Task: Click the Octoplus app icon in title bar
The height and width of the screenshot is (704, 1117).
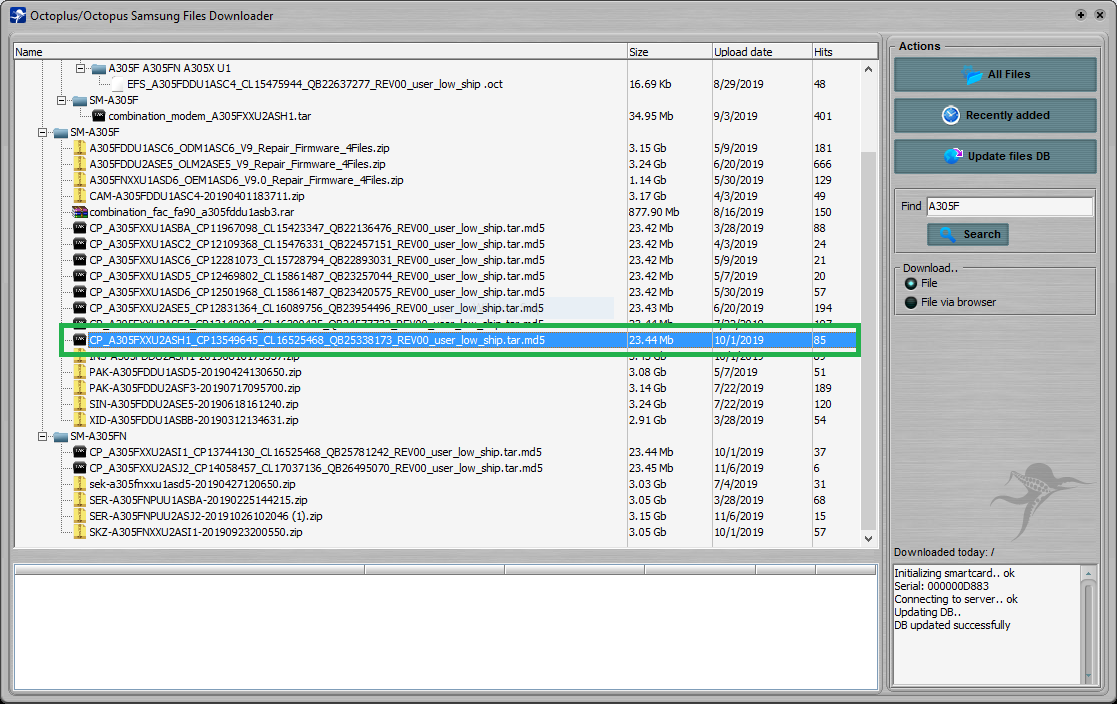Action: 17,15
